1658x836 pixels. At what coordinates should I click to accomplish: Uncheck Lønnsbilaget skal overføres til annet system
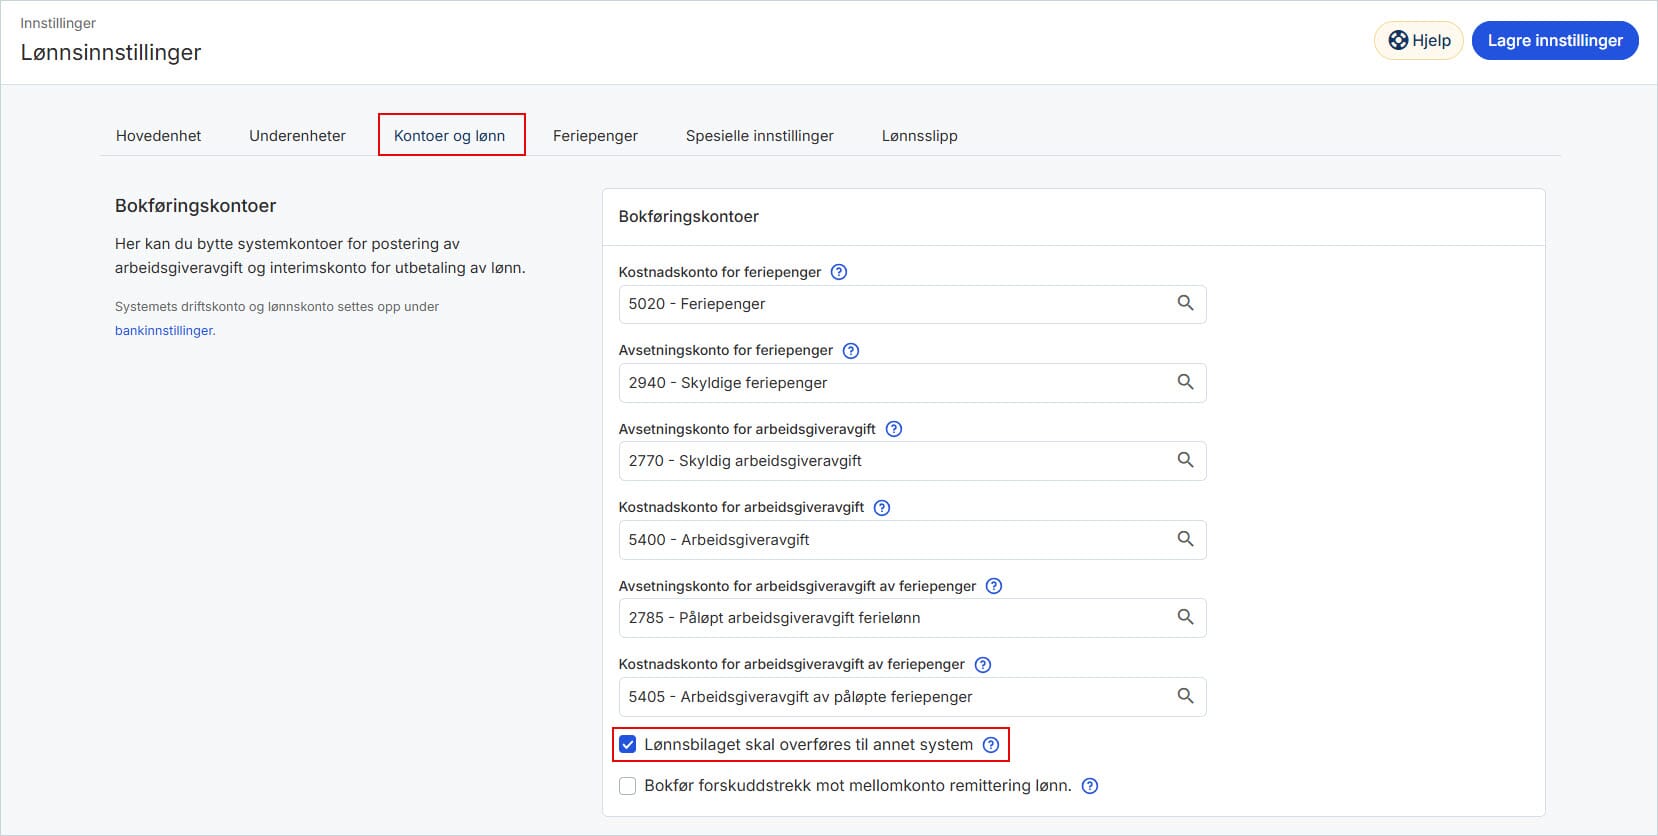tap(628, 744)
